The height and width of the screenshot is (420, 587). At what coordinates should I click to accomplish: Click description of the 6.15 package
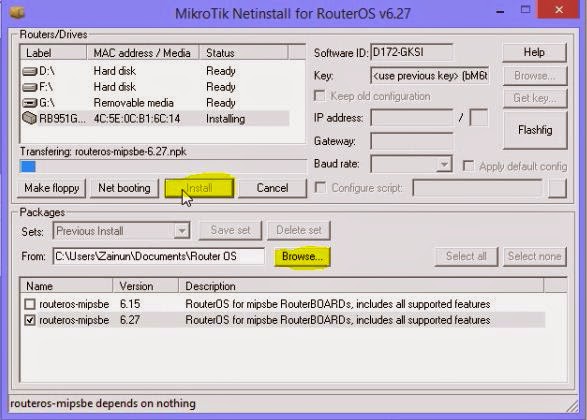337,304
